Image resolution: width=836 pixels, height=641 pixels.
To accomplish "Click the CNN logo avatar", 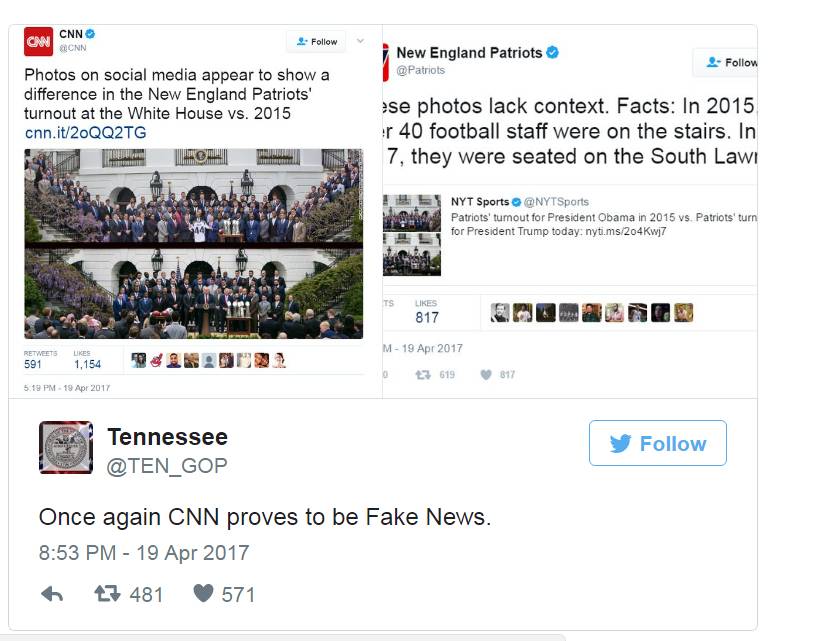I will (x=38, y=42).
